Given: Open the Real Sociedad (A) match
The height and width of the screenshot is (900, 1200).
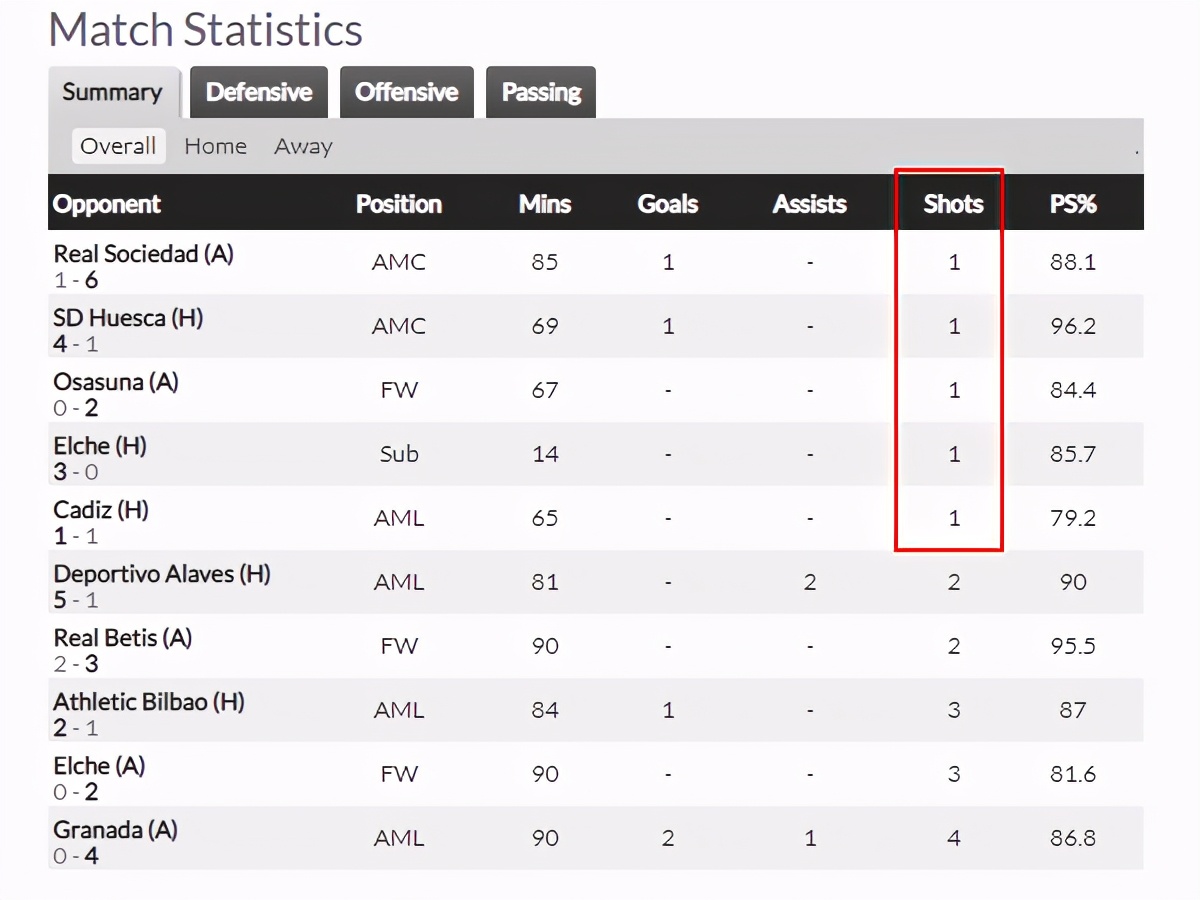Looking at the screenshot, I should [x=143, y=254].
